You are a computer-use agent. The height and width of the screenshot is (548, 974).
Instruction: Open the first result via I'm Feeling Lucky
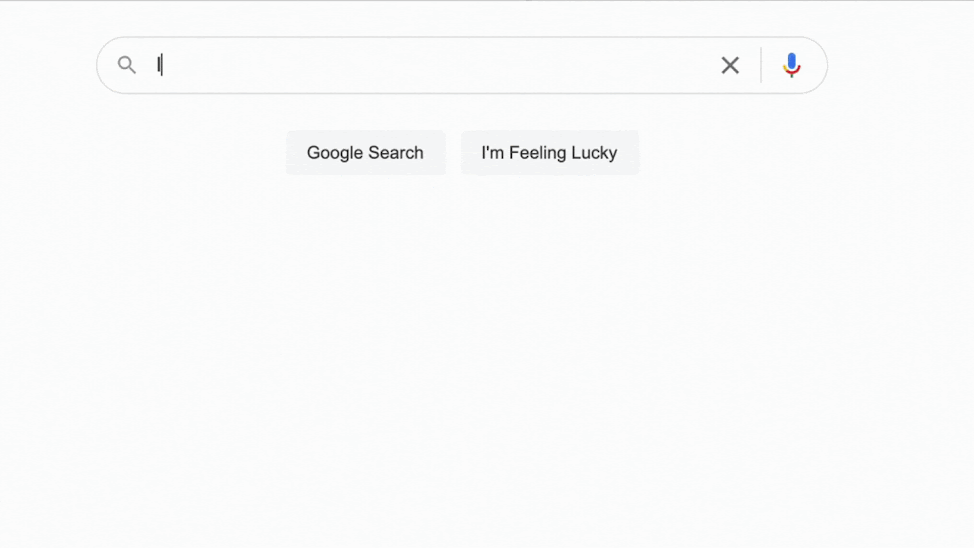pyautogui.click(x=549, y=153)
